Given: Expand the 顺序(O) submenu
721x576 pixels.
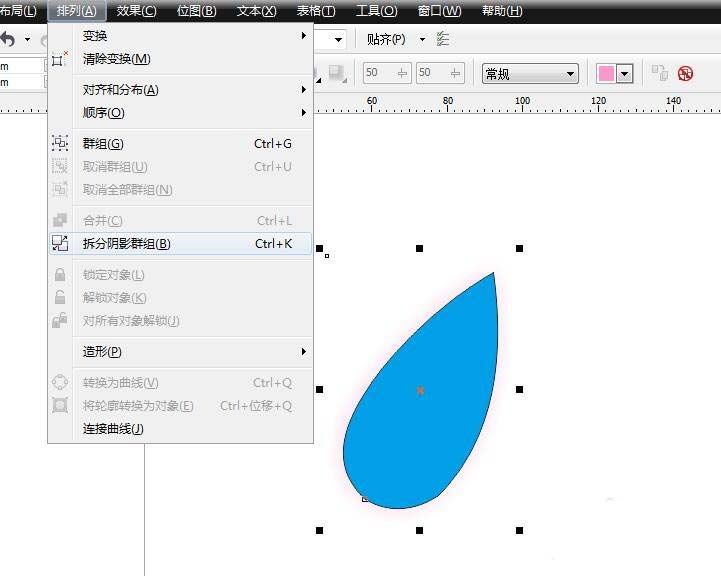Looking at the screenshot, I should point(180,113).
